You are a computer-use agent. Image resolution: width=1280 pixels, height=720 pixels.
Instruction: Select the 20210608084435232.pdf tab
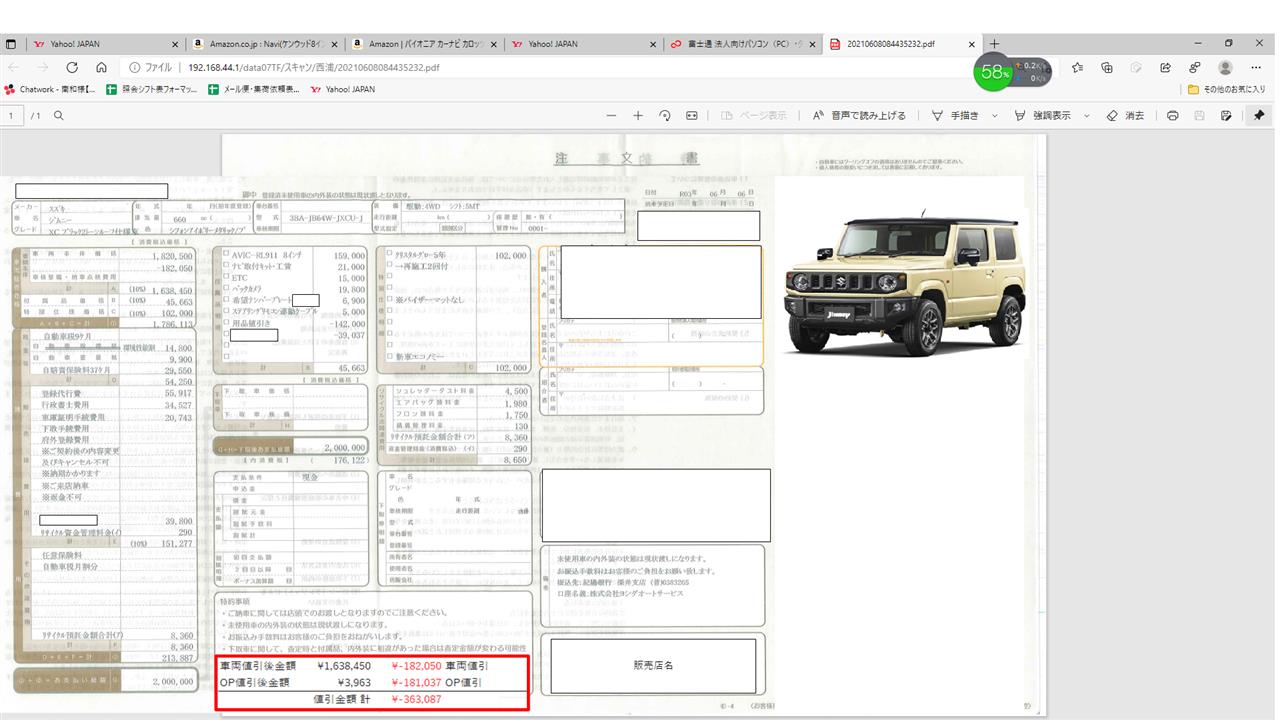pyautogui.click(x=903, y=44)
